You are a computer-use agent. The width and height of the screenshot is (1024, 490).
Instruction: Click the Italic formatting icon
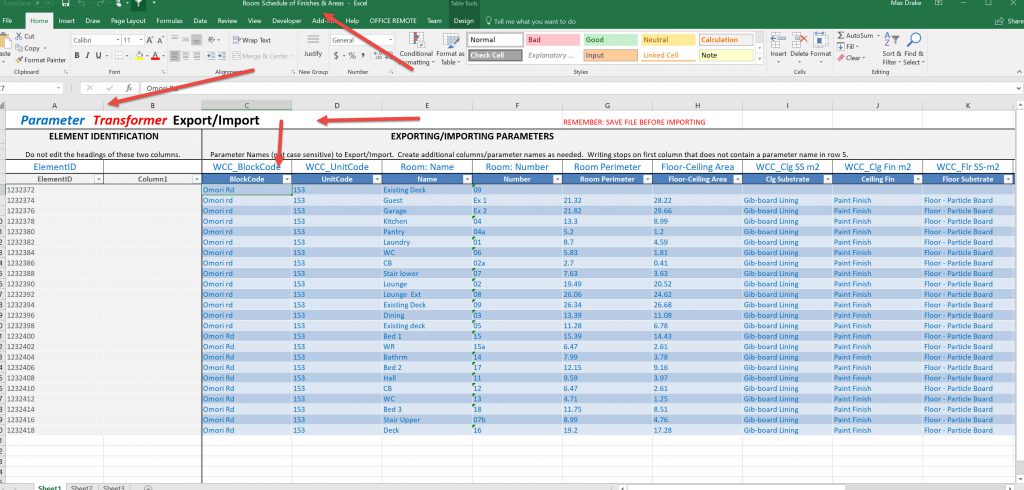click(87, 56)
